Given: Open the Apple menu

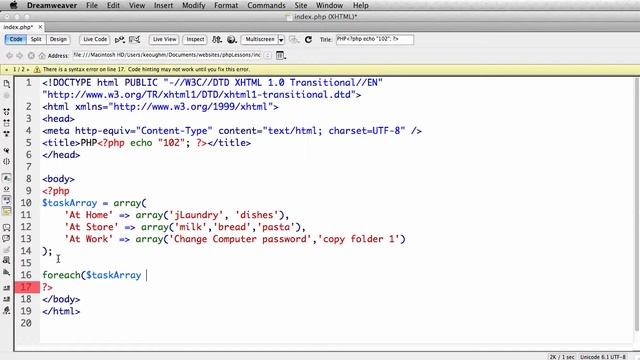Looking at the screenshot, I should click(13, 5).
